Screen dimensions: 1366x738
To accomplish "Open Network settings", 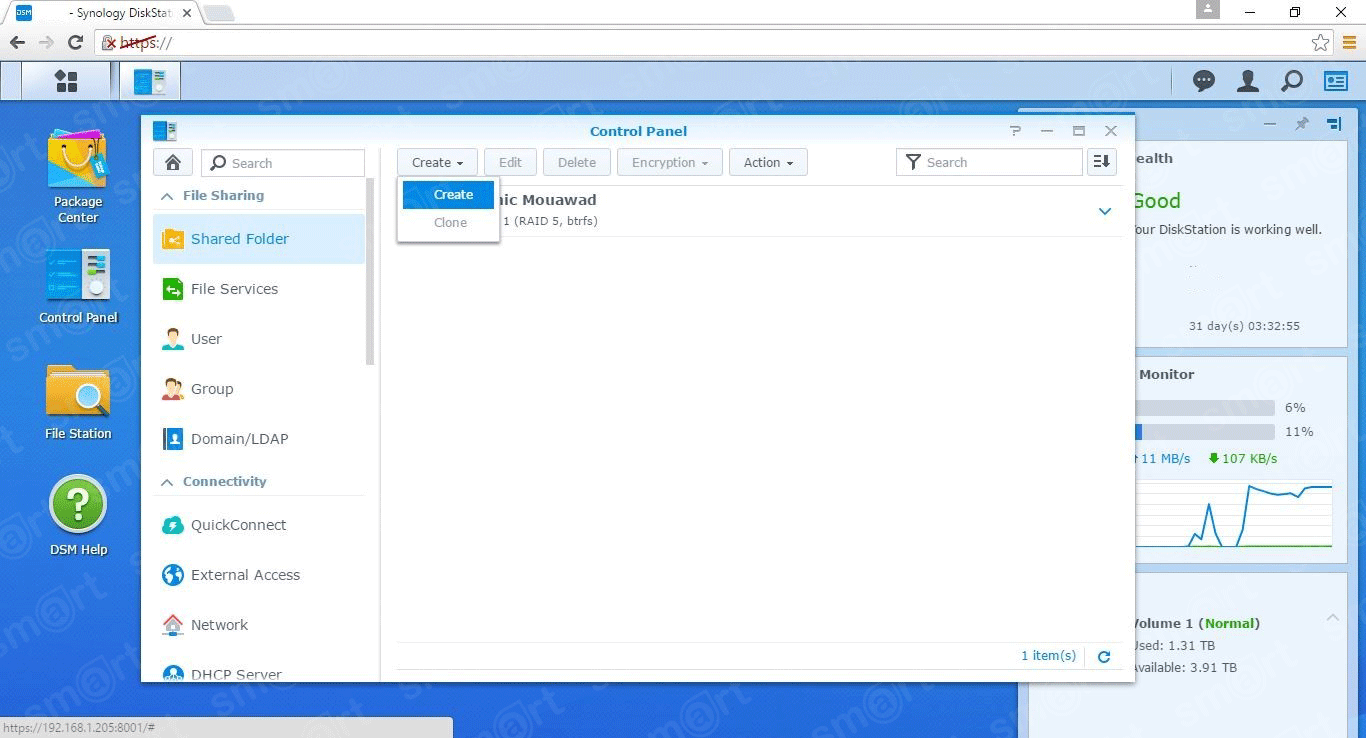I will pyautogui.click(x=259, y=625).
